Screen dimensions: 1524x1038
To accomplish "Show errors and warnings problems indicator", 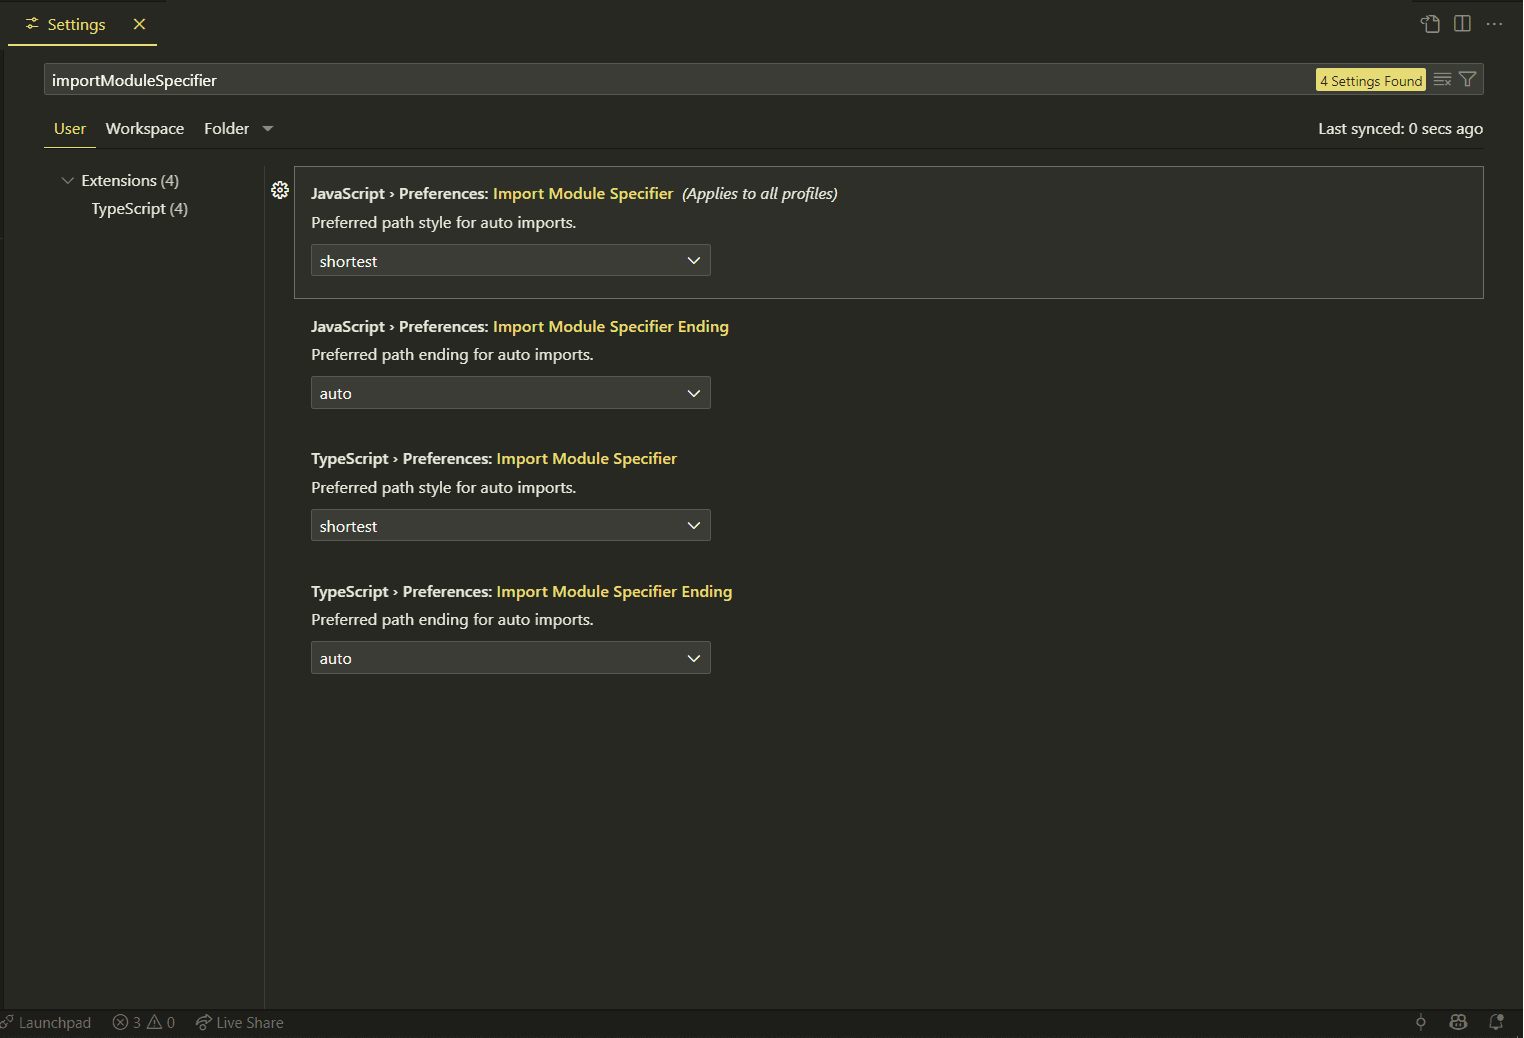I will tap(144, 1022).
